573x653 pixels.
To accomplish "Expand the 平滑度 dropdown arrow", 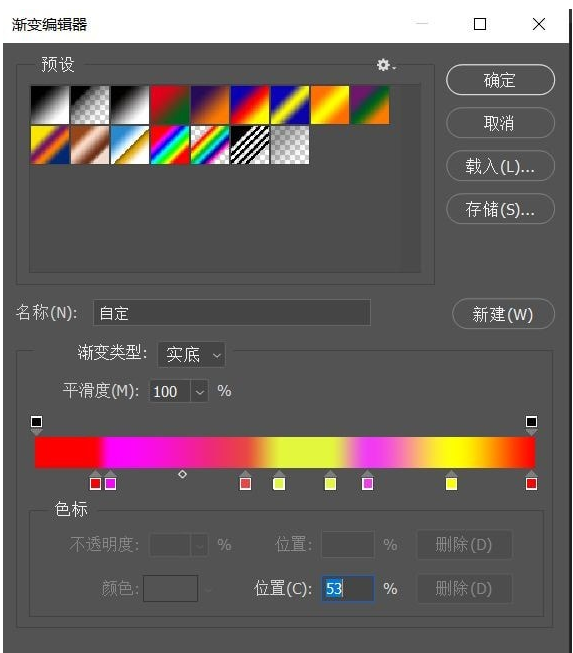I will click(x=199, y=391).
